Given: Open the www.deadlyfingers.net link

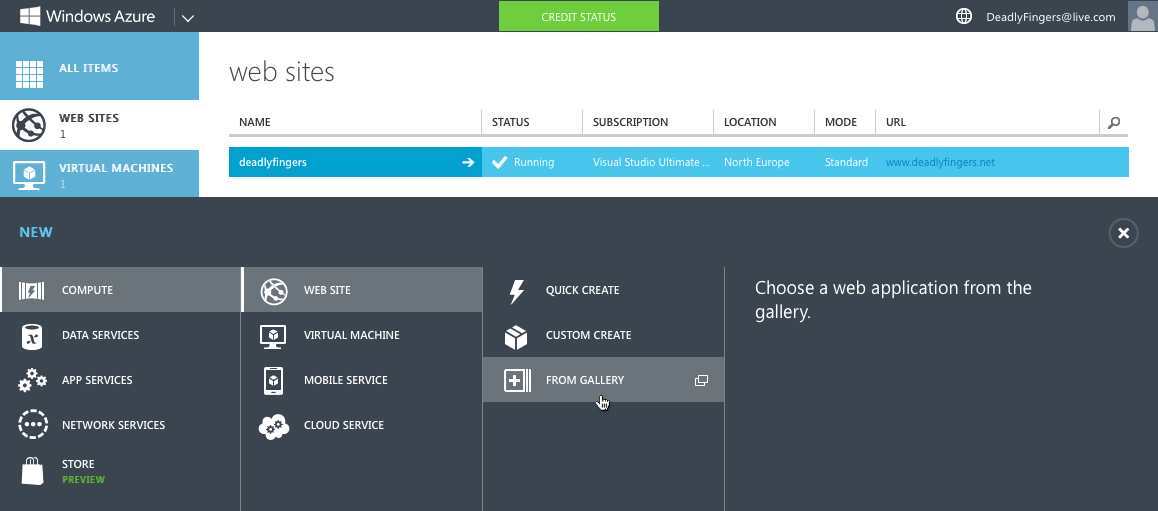Looking at the screenshot, I should click(x=940, y=162).
